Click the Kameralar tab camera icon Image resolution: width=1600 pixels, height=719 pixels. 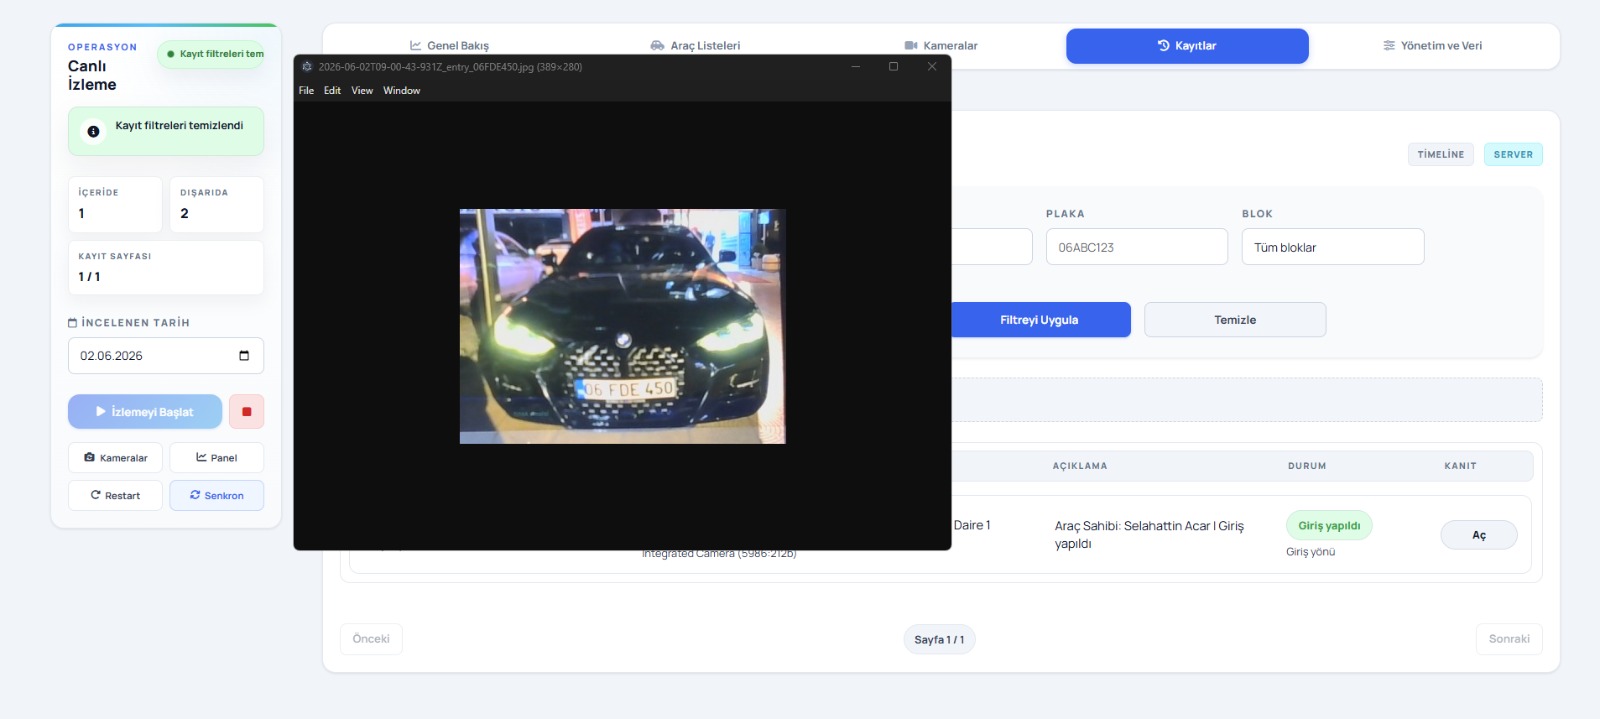pyautogui.click(x=911, y=46)
